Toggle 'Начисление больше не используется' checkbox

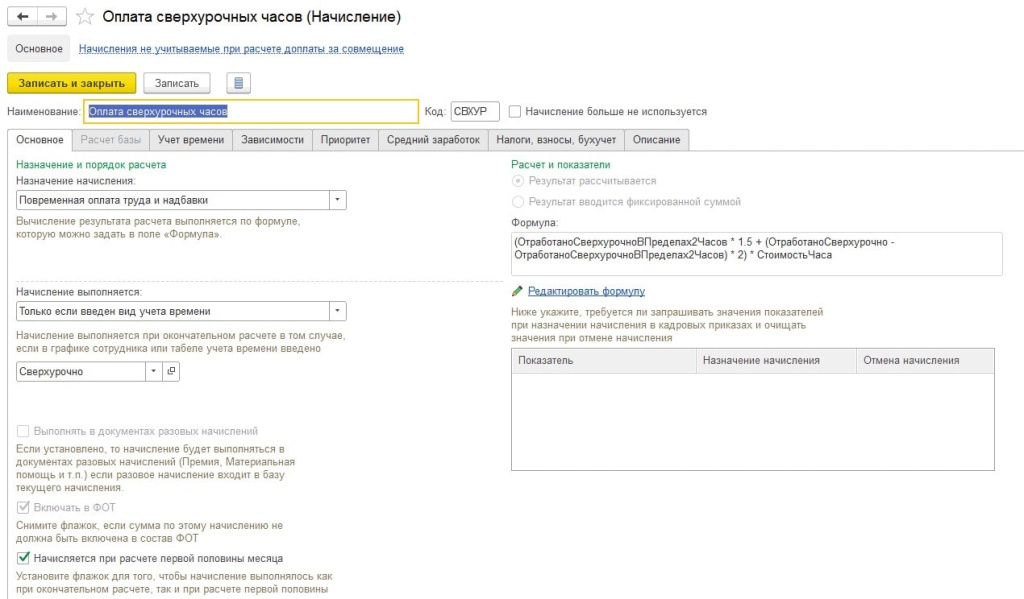515,112
